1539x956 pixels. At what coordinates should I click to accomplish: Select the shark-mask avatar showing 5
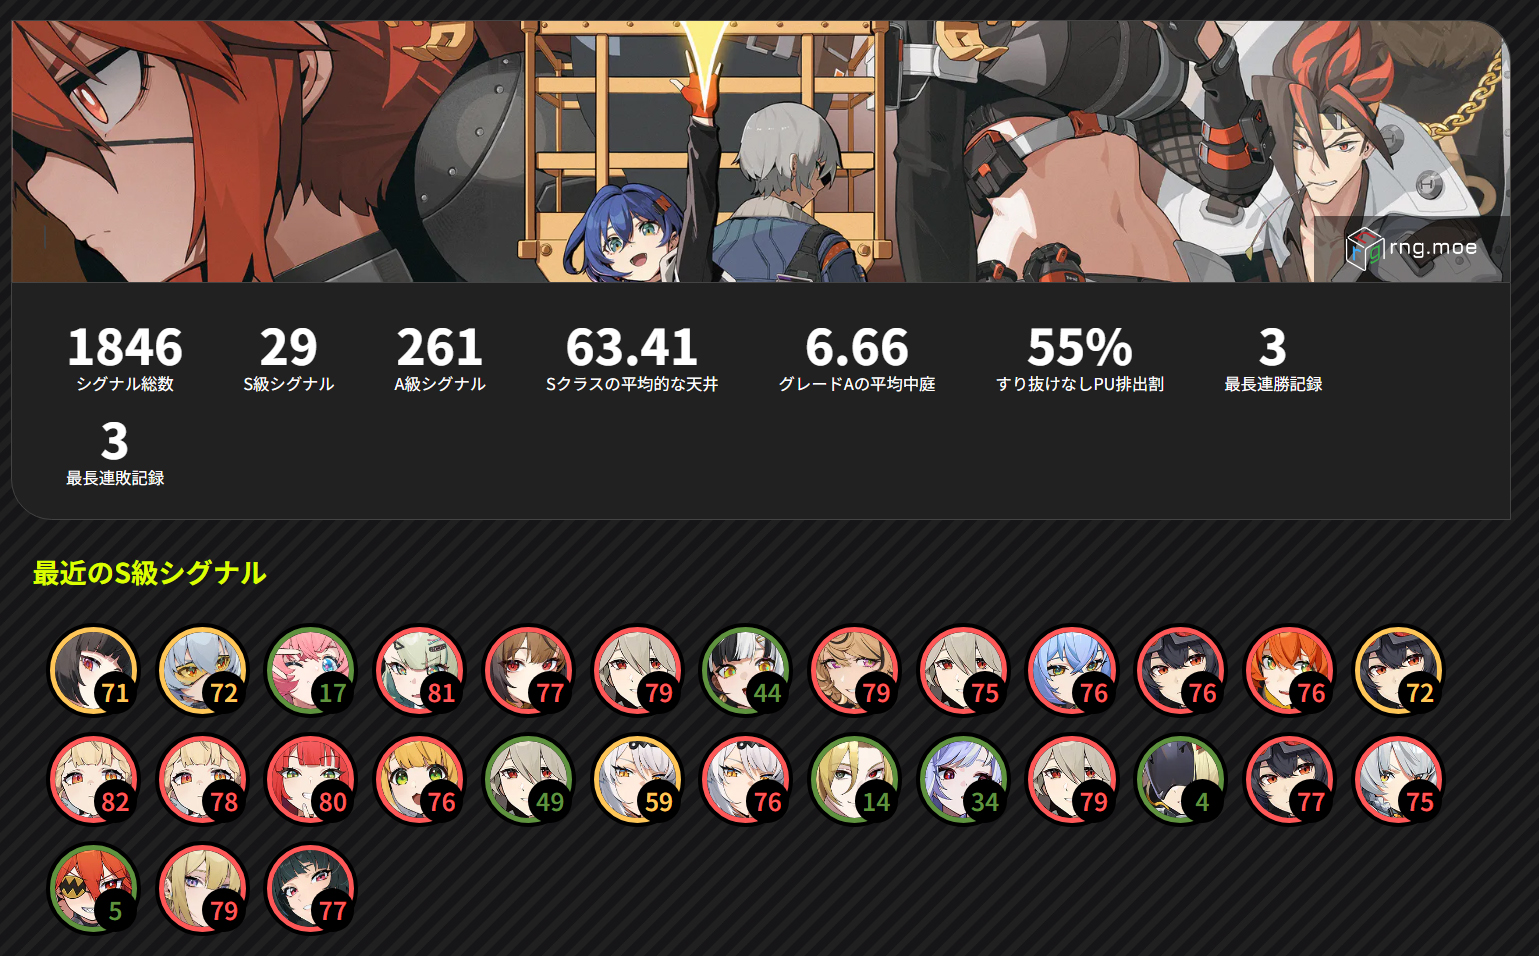point(94,889)
